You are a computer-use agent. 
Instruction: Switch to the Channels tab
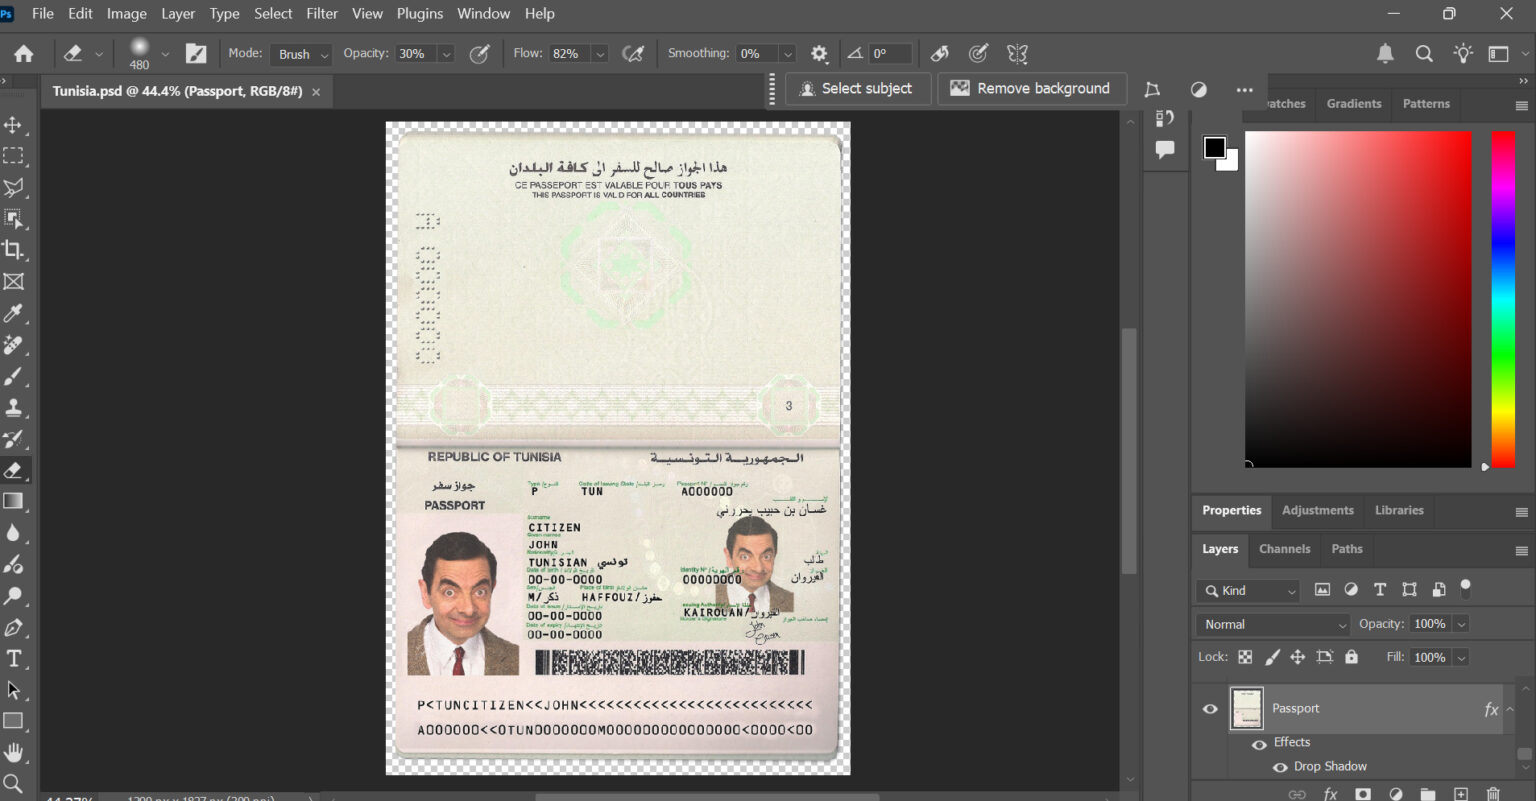[x=1284, y=549]
